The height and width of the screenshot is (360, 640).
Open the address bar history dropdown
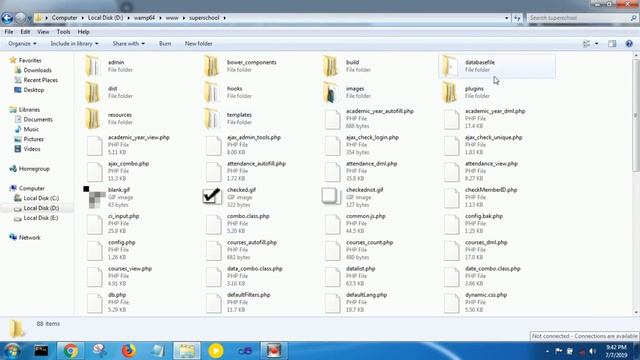click(x=507, y=18)
